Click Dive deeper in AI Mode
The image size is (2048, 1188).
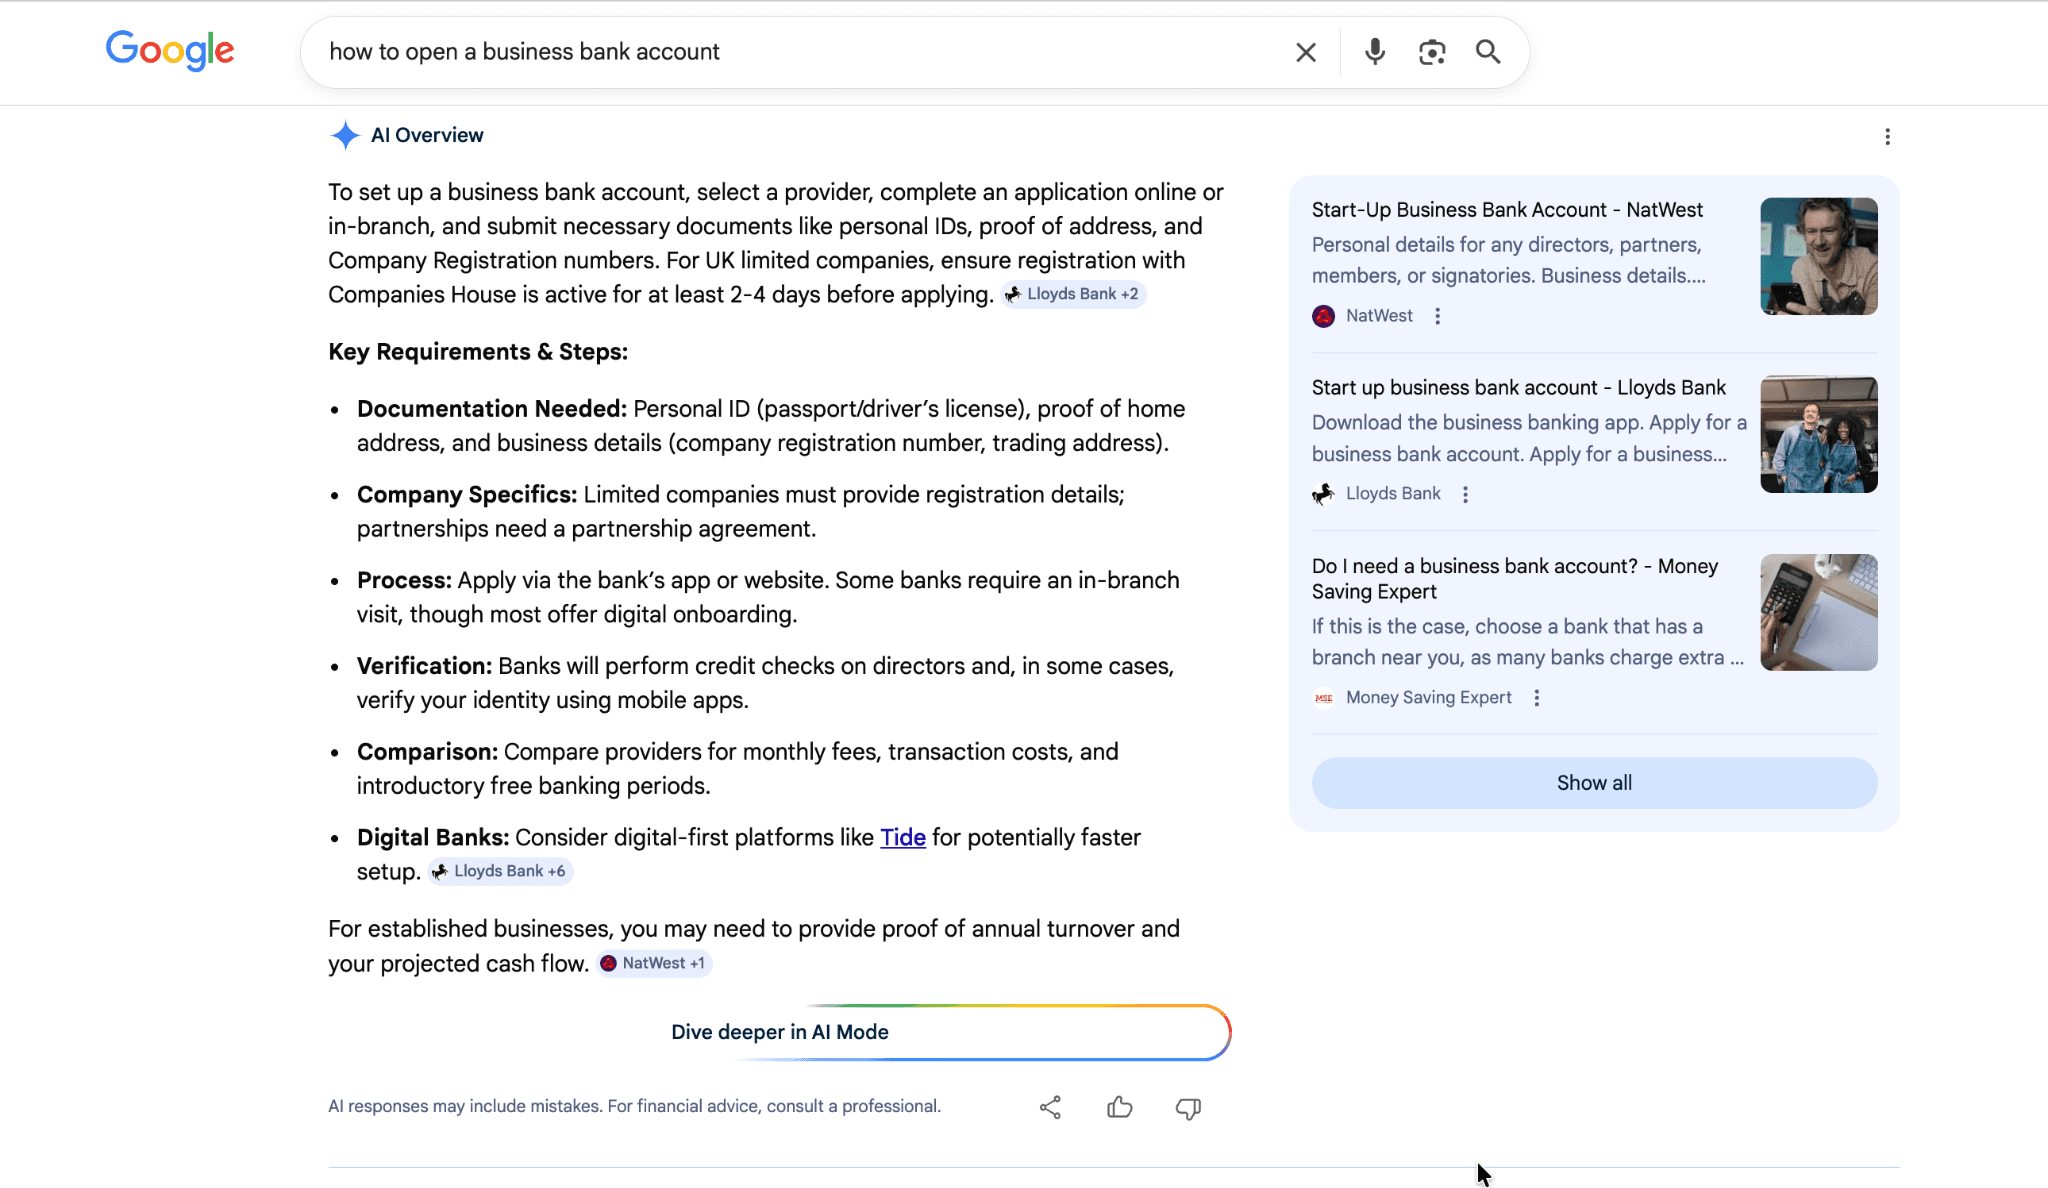pos(779,1032)
